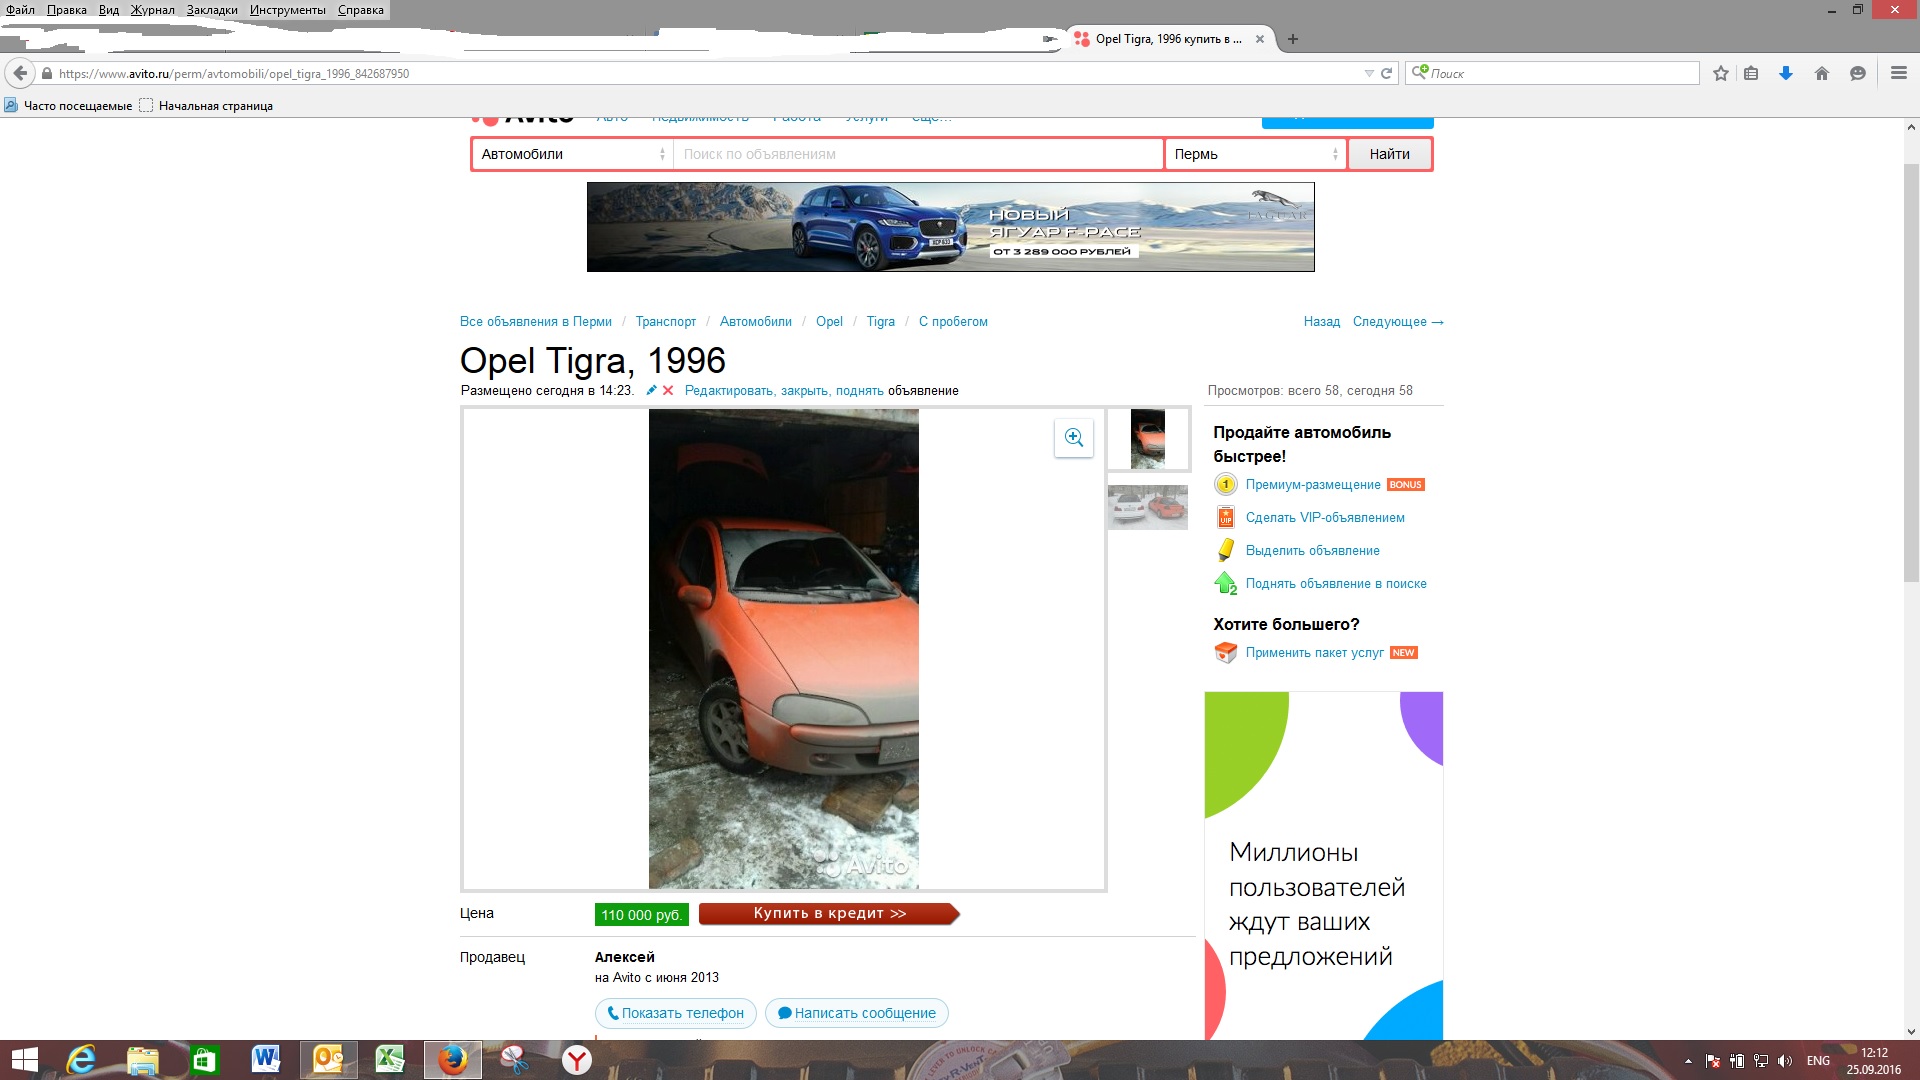
Task: Open Firefox downloads arrow icon
Action: pos(1785,74)
